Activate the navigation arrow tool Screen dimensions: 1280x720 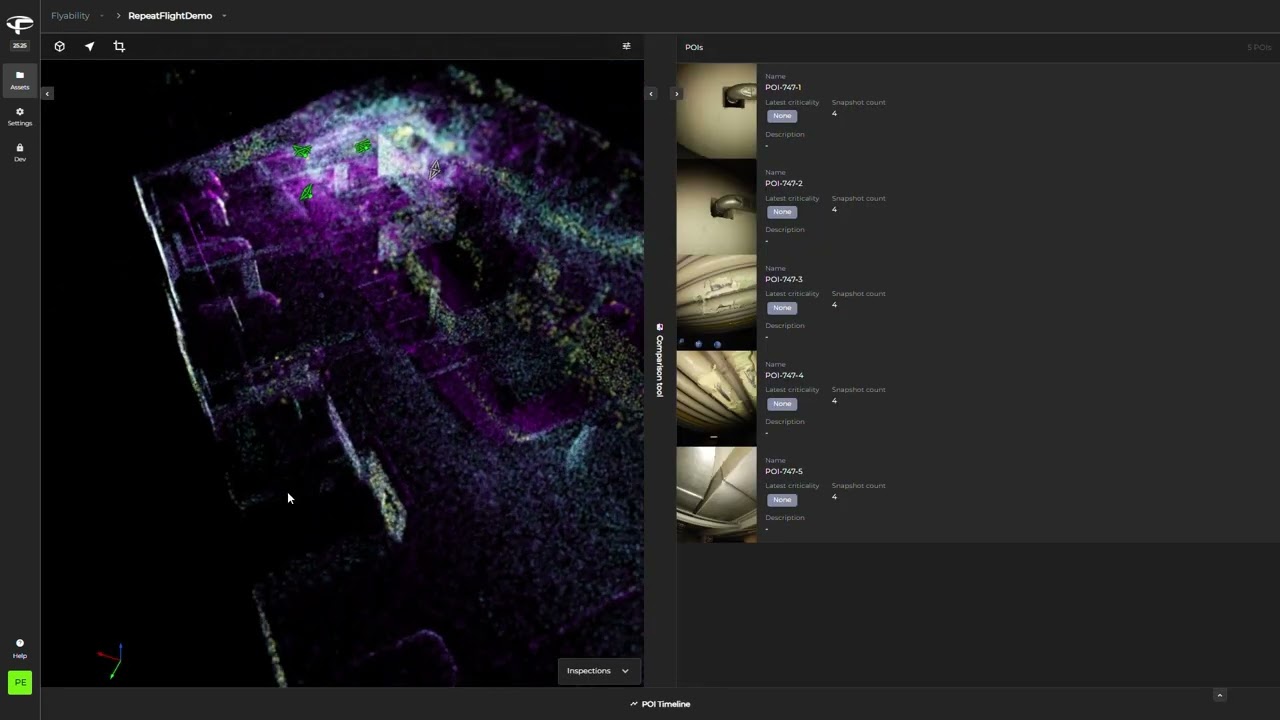coord(89,46)
